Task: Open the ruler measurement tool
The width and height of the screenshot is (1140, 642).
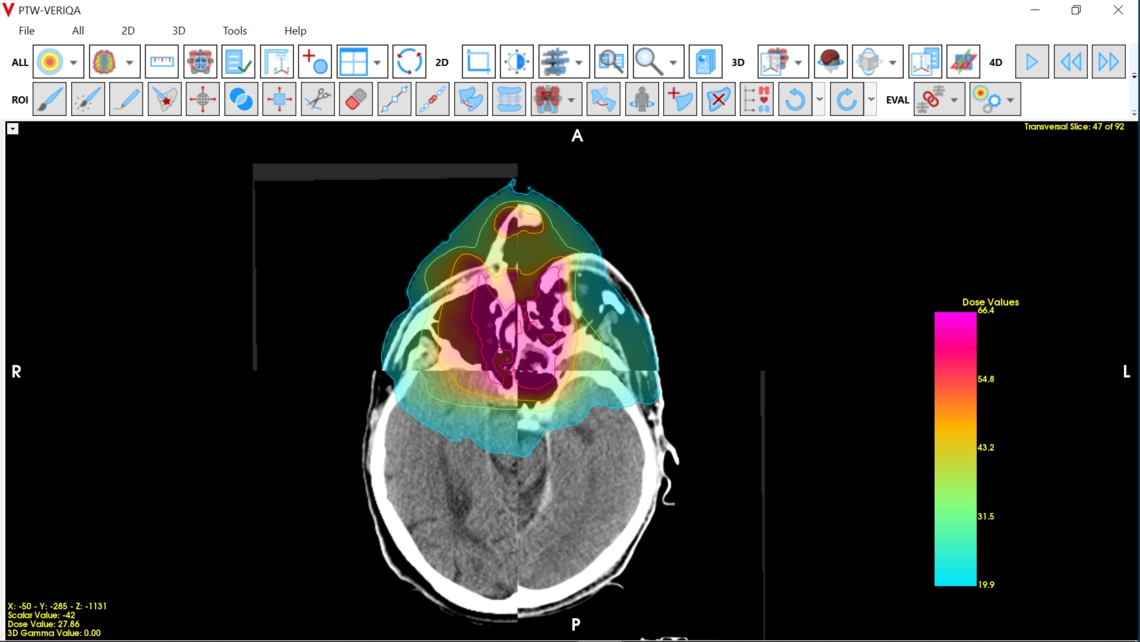Action: pos(160,61)
